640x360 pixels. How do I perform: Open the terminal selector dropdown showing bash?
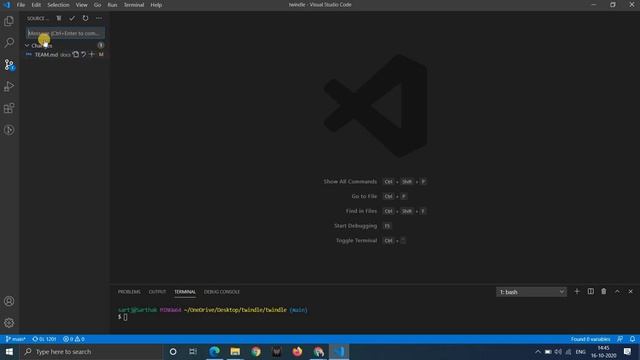[x=531, y=292]
